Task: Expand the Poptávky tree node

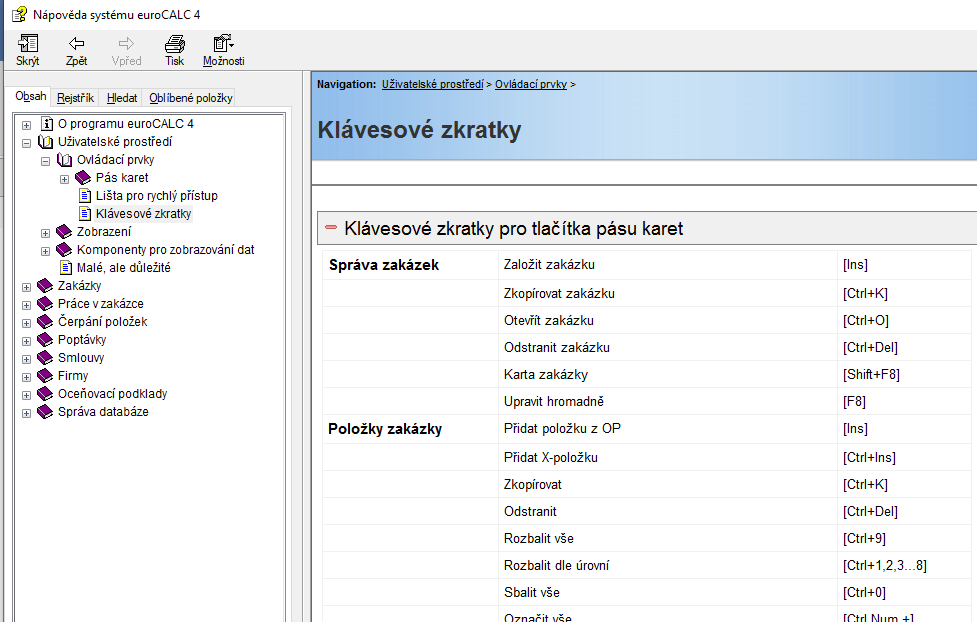Action: (26, 341)
